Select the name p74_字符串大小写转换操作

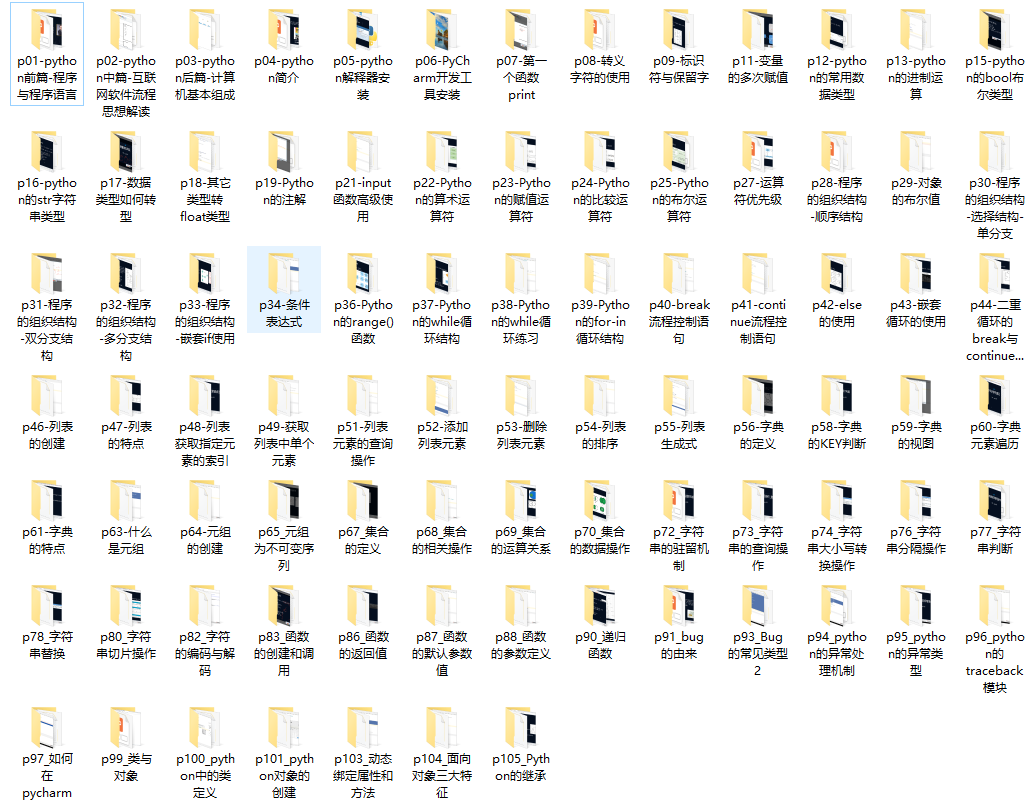836,548
